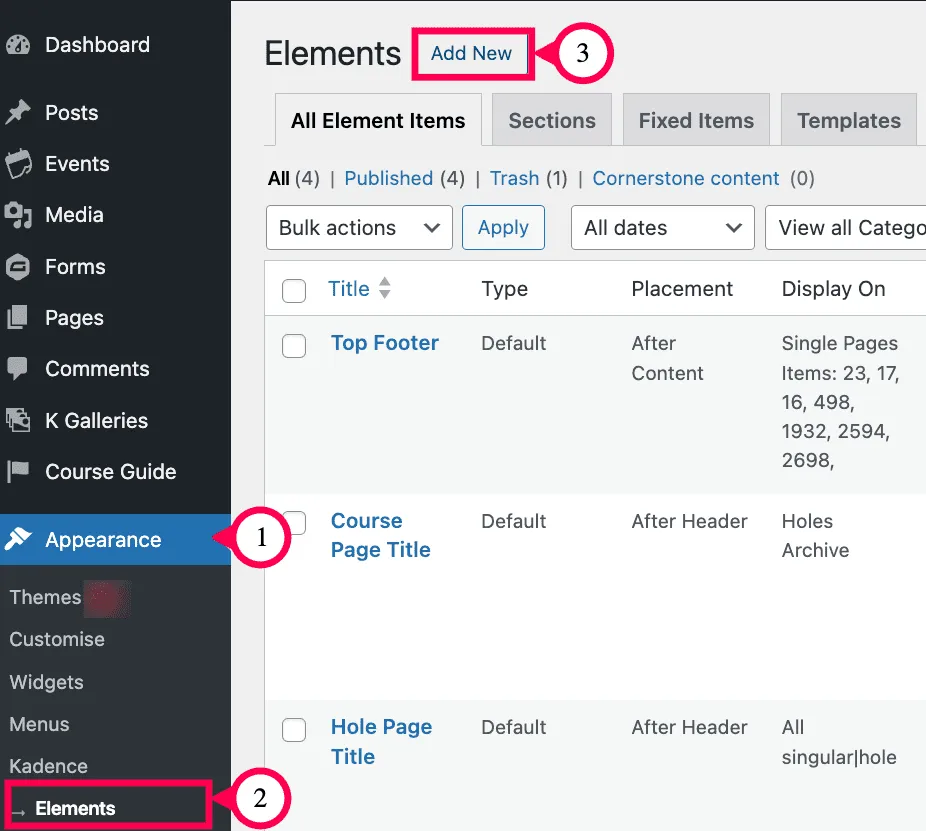
Task: Open Menus under Appearance
Action: pyautogui.click(x=40, y=724)
